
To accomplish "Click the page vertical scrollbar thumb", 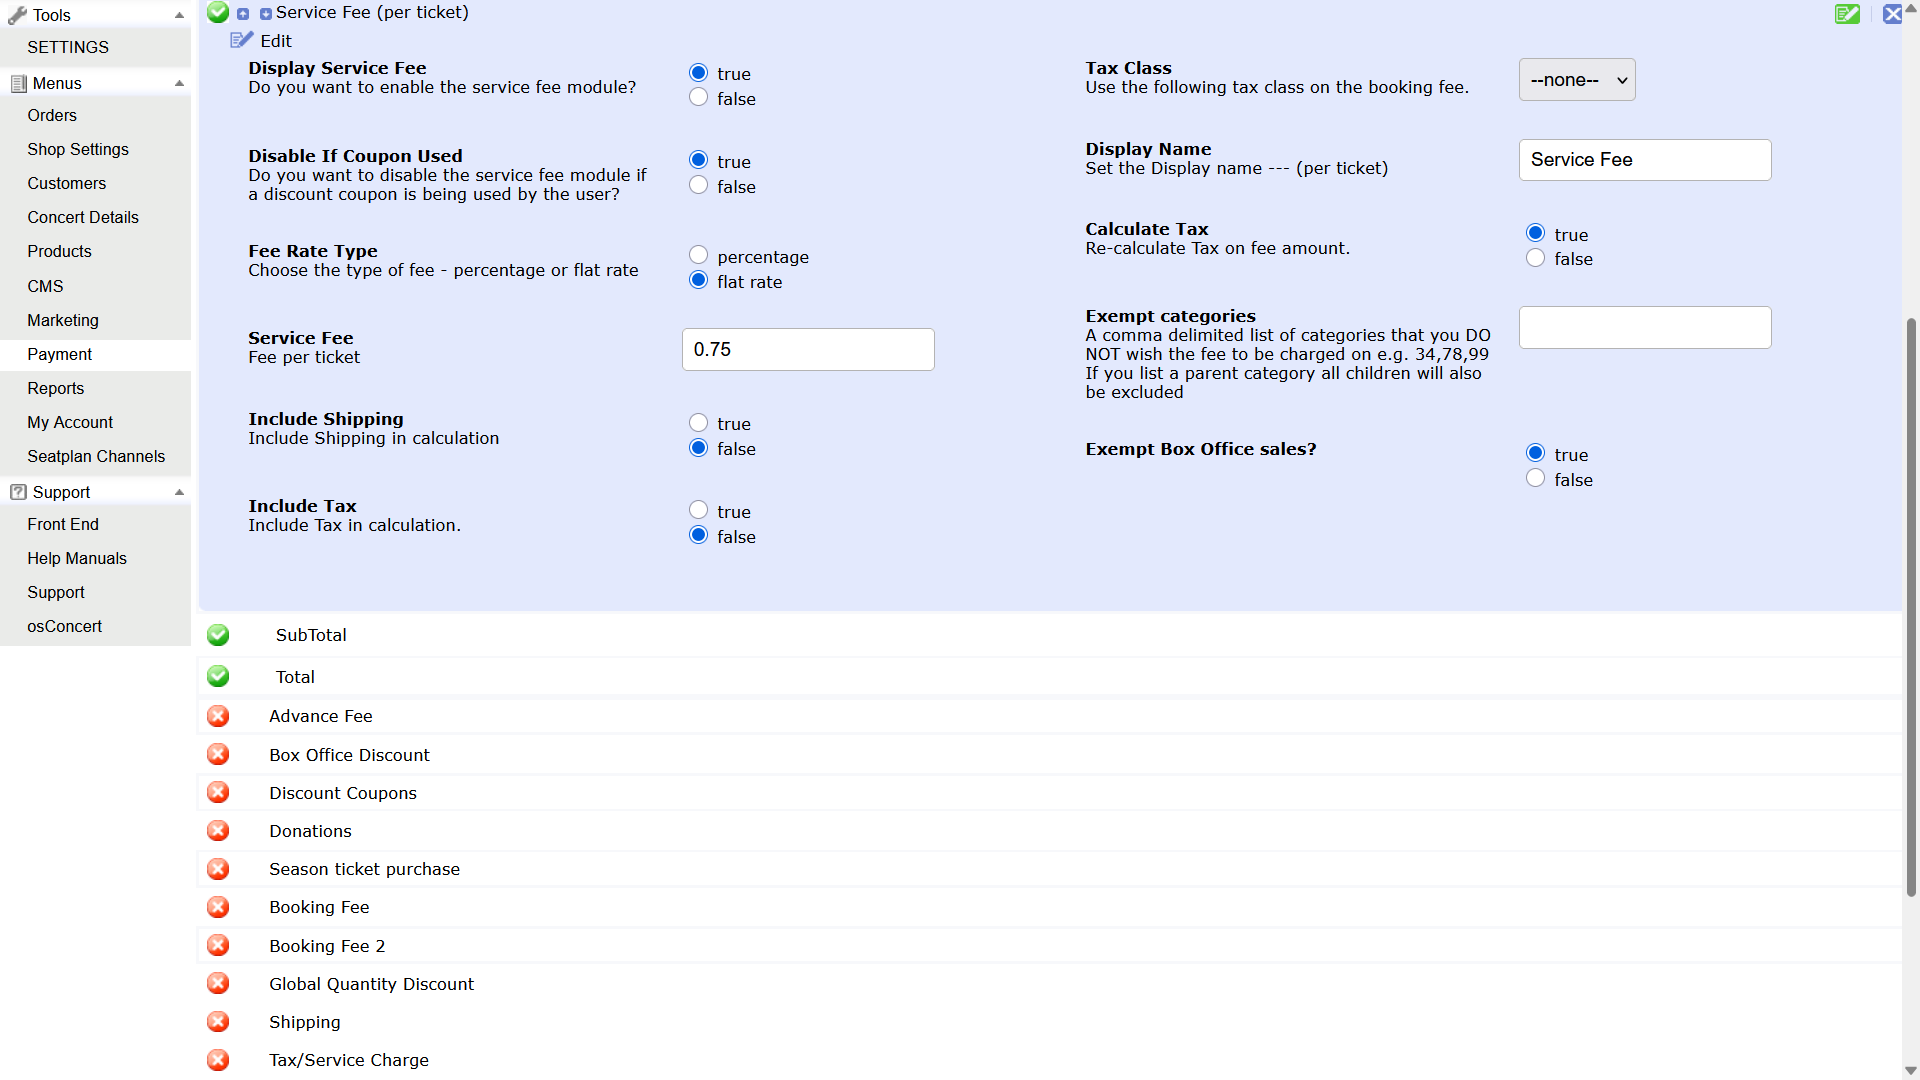I will pyautogui.click(x=1911, y=607).
